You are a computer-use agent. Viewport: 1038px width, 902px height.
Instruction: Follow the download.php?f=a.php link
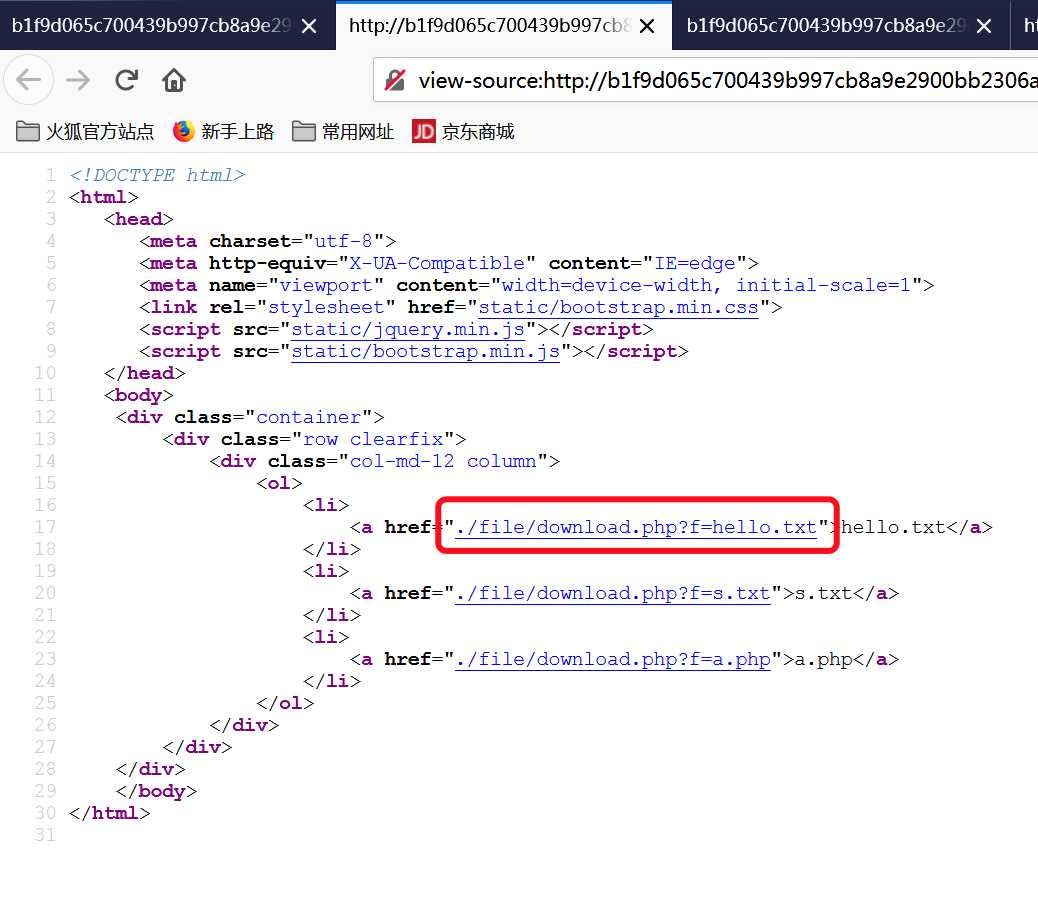pyautogui.click(x=612, y=659)
